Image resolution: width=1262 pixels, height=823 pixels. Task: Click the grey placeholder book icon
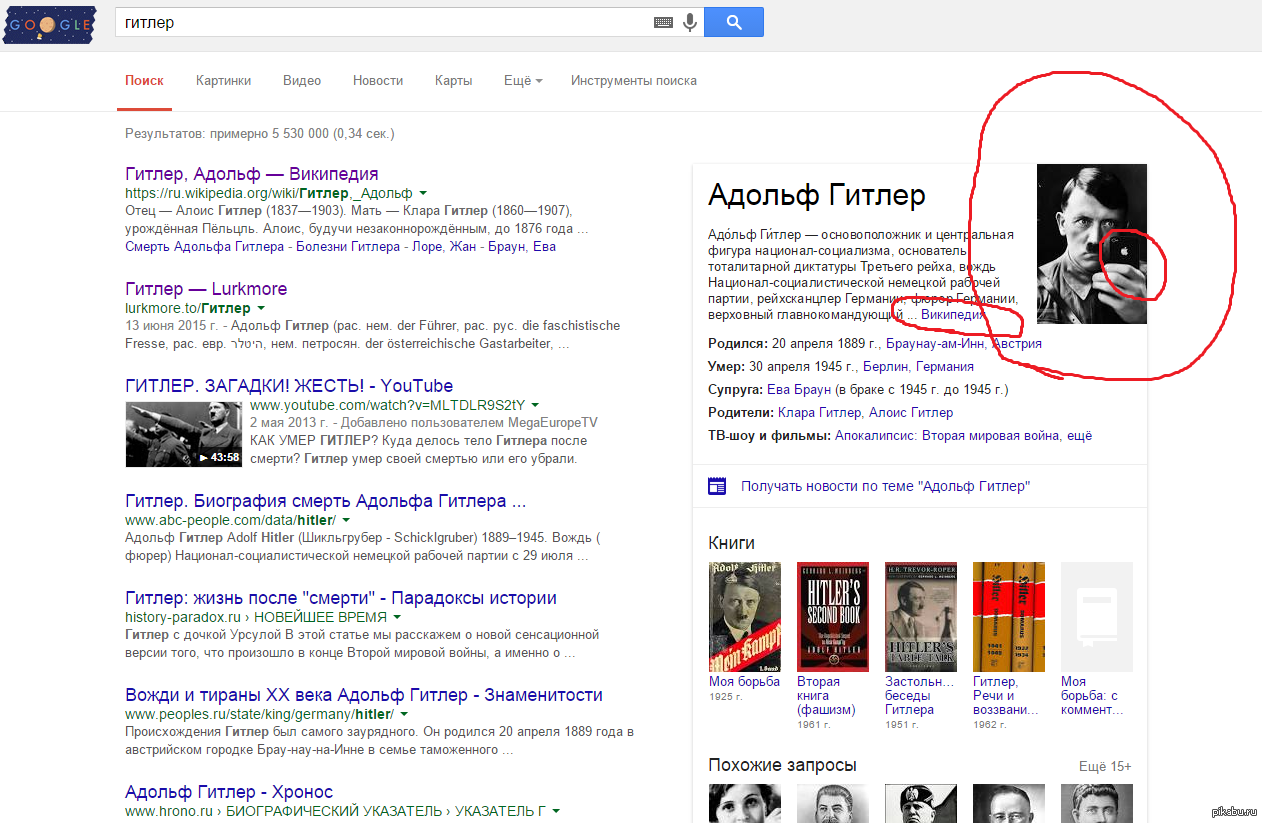(1097, 616)
